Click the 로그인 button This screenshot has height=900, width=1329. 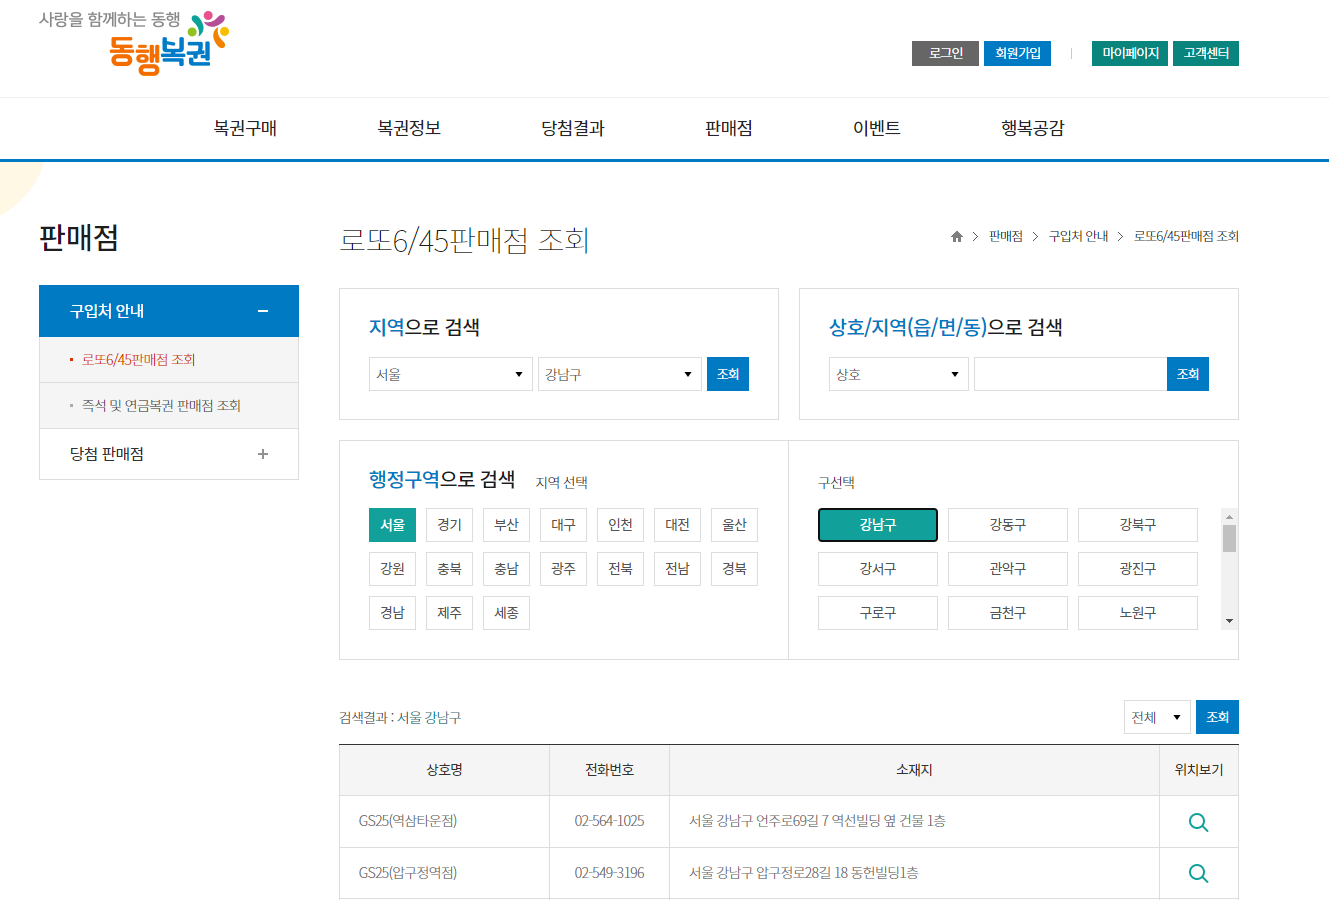click(x=945, y=53)
